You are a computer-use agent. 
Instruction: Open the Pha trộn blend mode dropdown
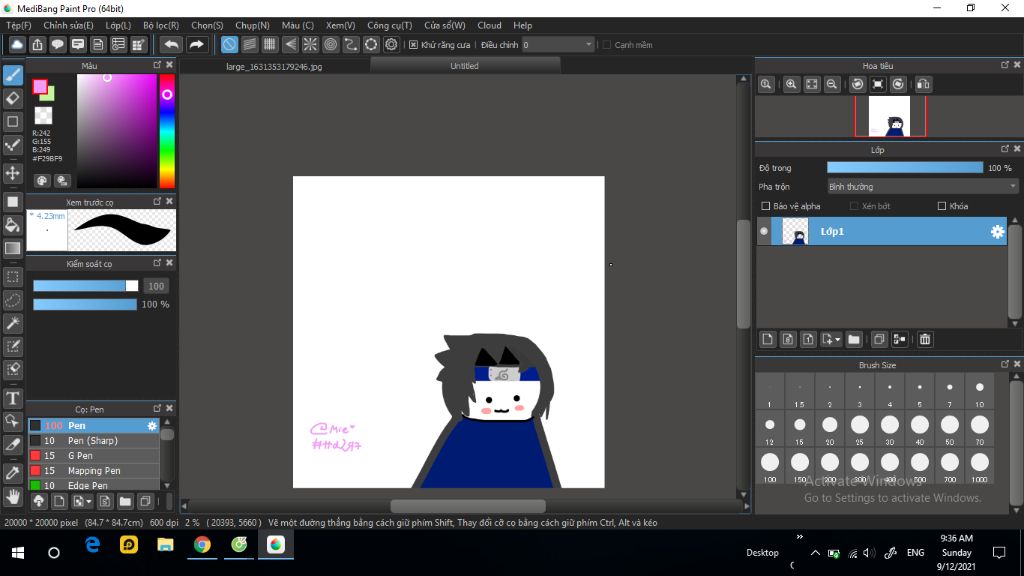coord(922,187)
